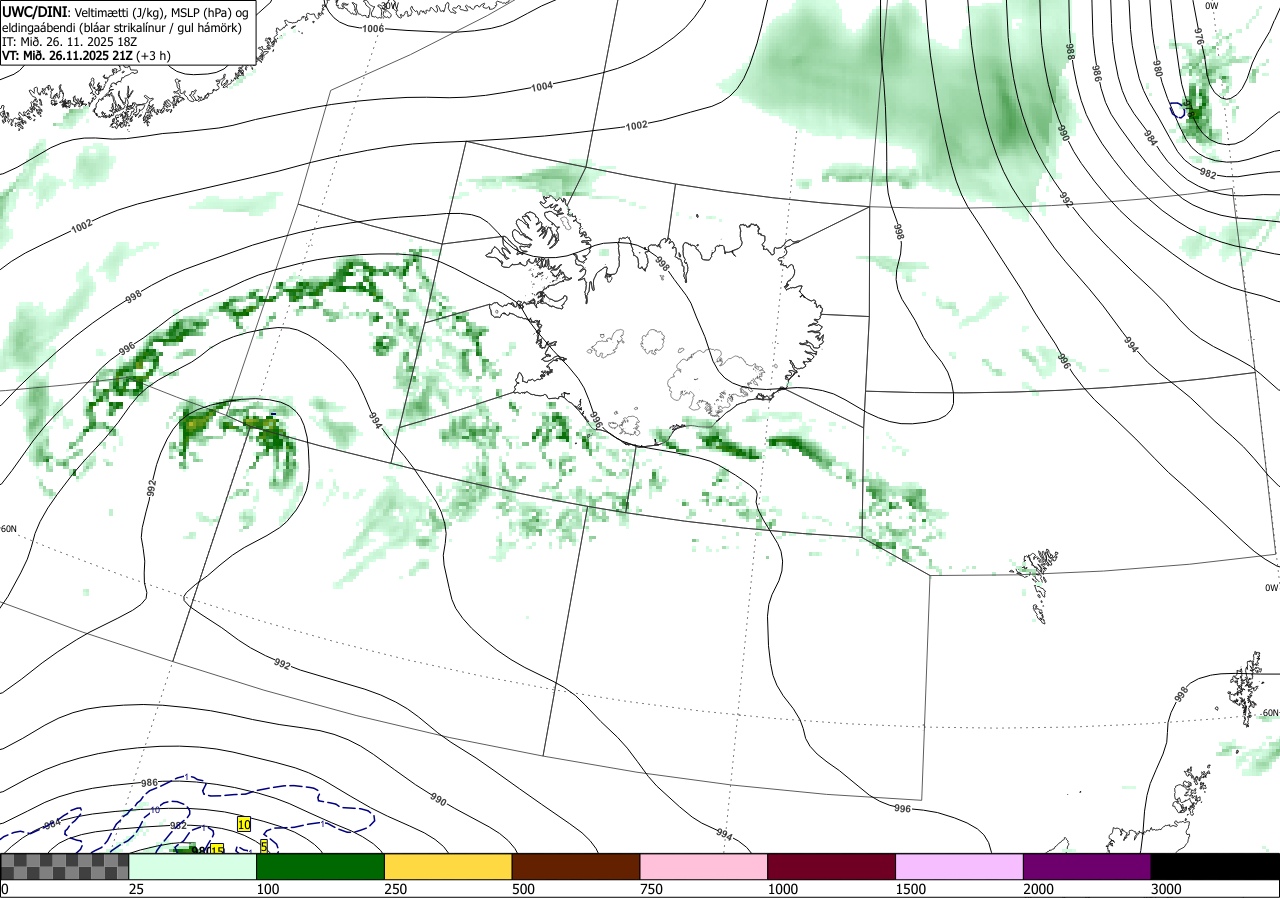Click the black legend swatch above 3000
The height and width of the screenshot is (898, 1280).
pos(1215,866)
